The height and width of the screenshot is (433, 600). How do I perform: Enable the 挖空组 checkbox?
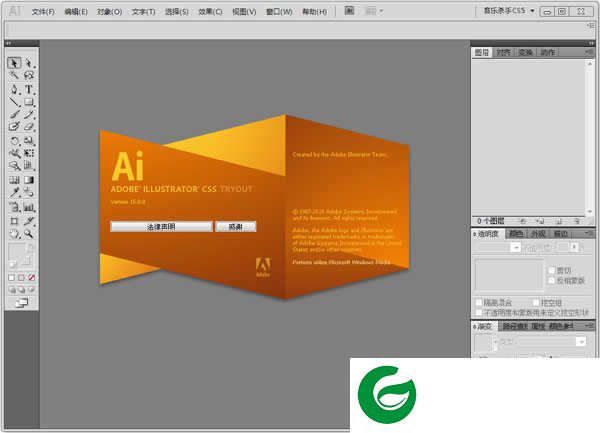(x=536, y=303)
